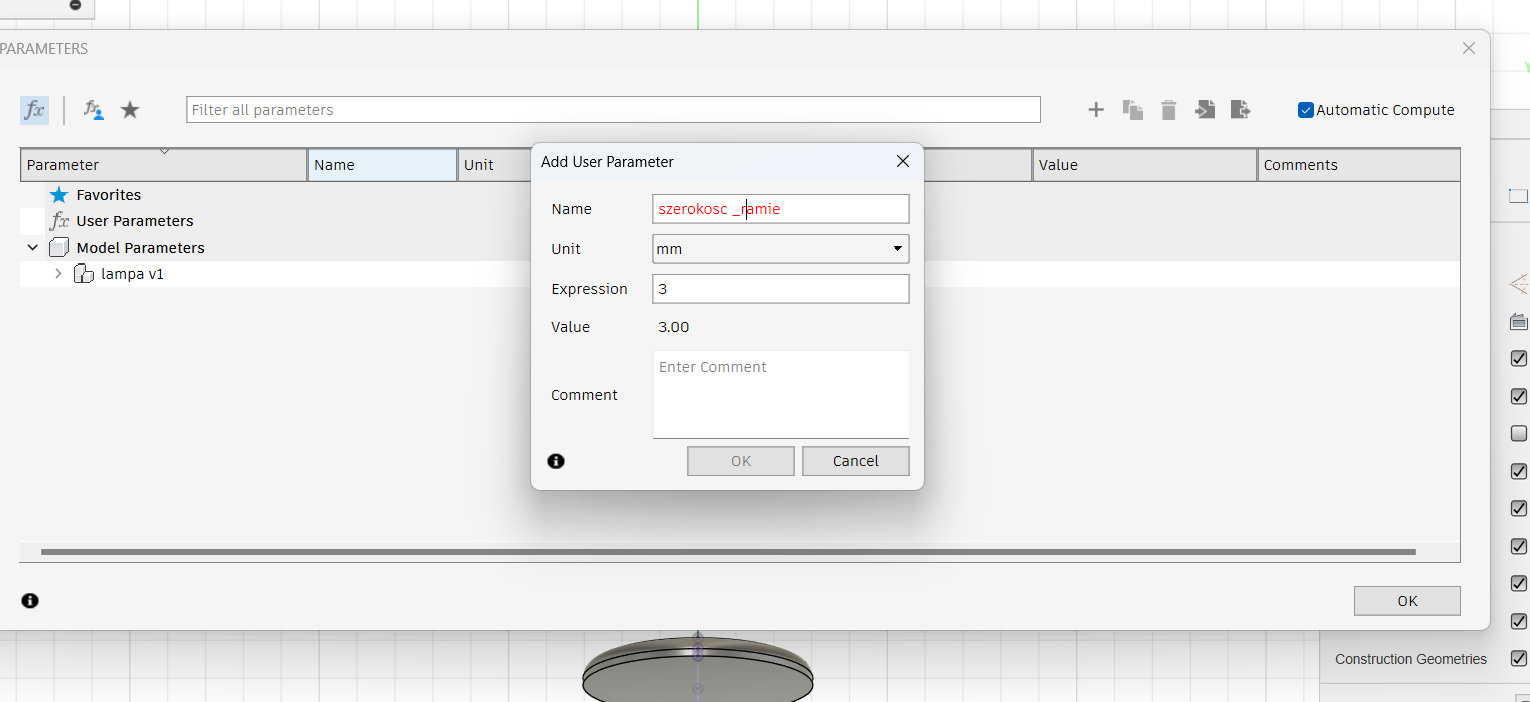This screenshot has width=1530, height=702.
Task: Click info icon at Parameters dialog bottom-left
Action: point(30,601)
